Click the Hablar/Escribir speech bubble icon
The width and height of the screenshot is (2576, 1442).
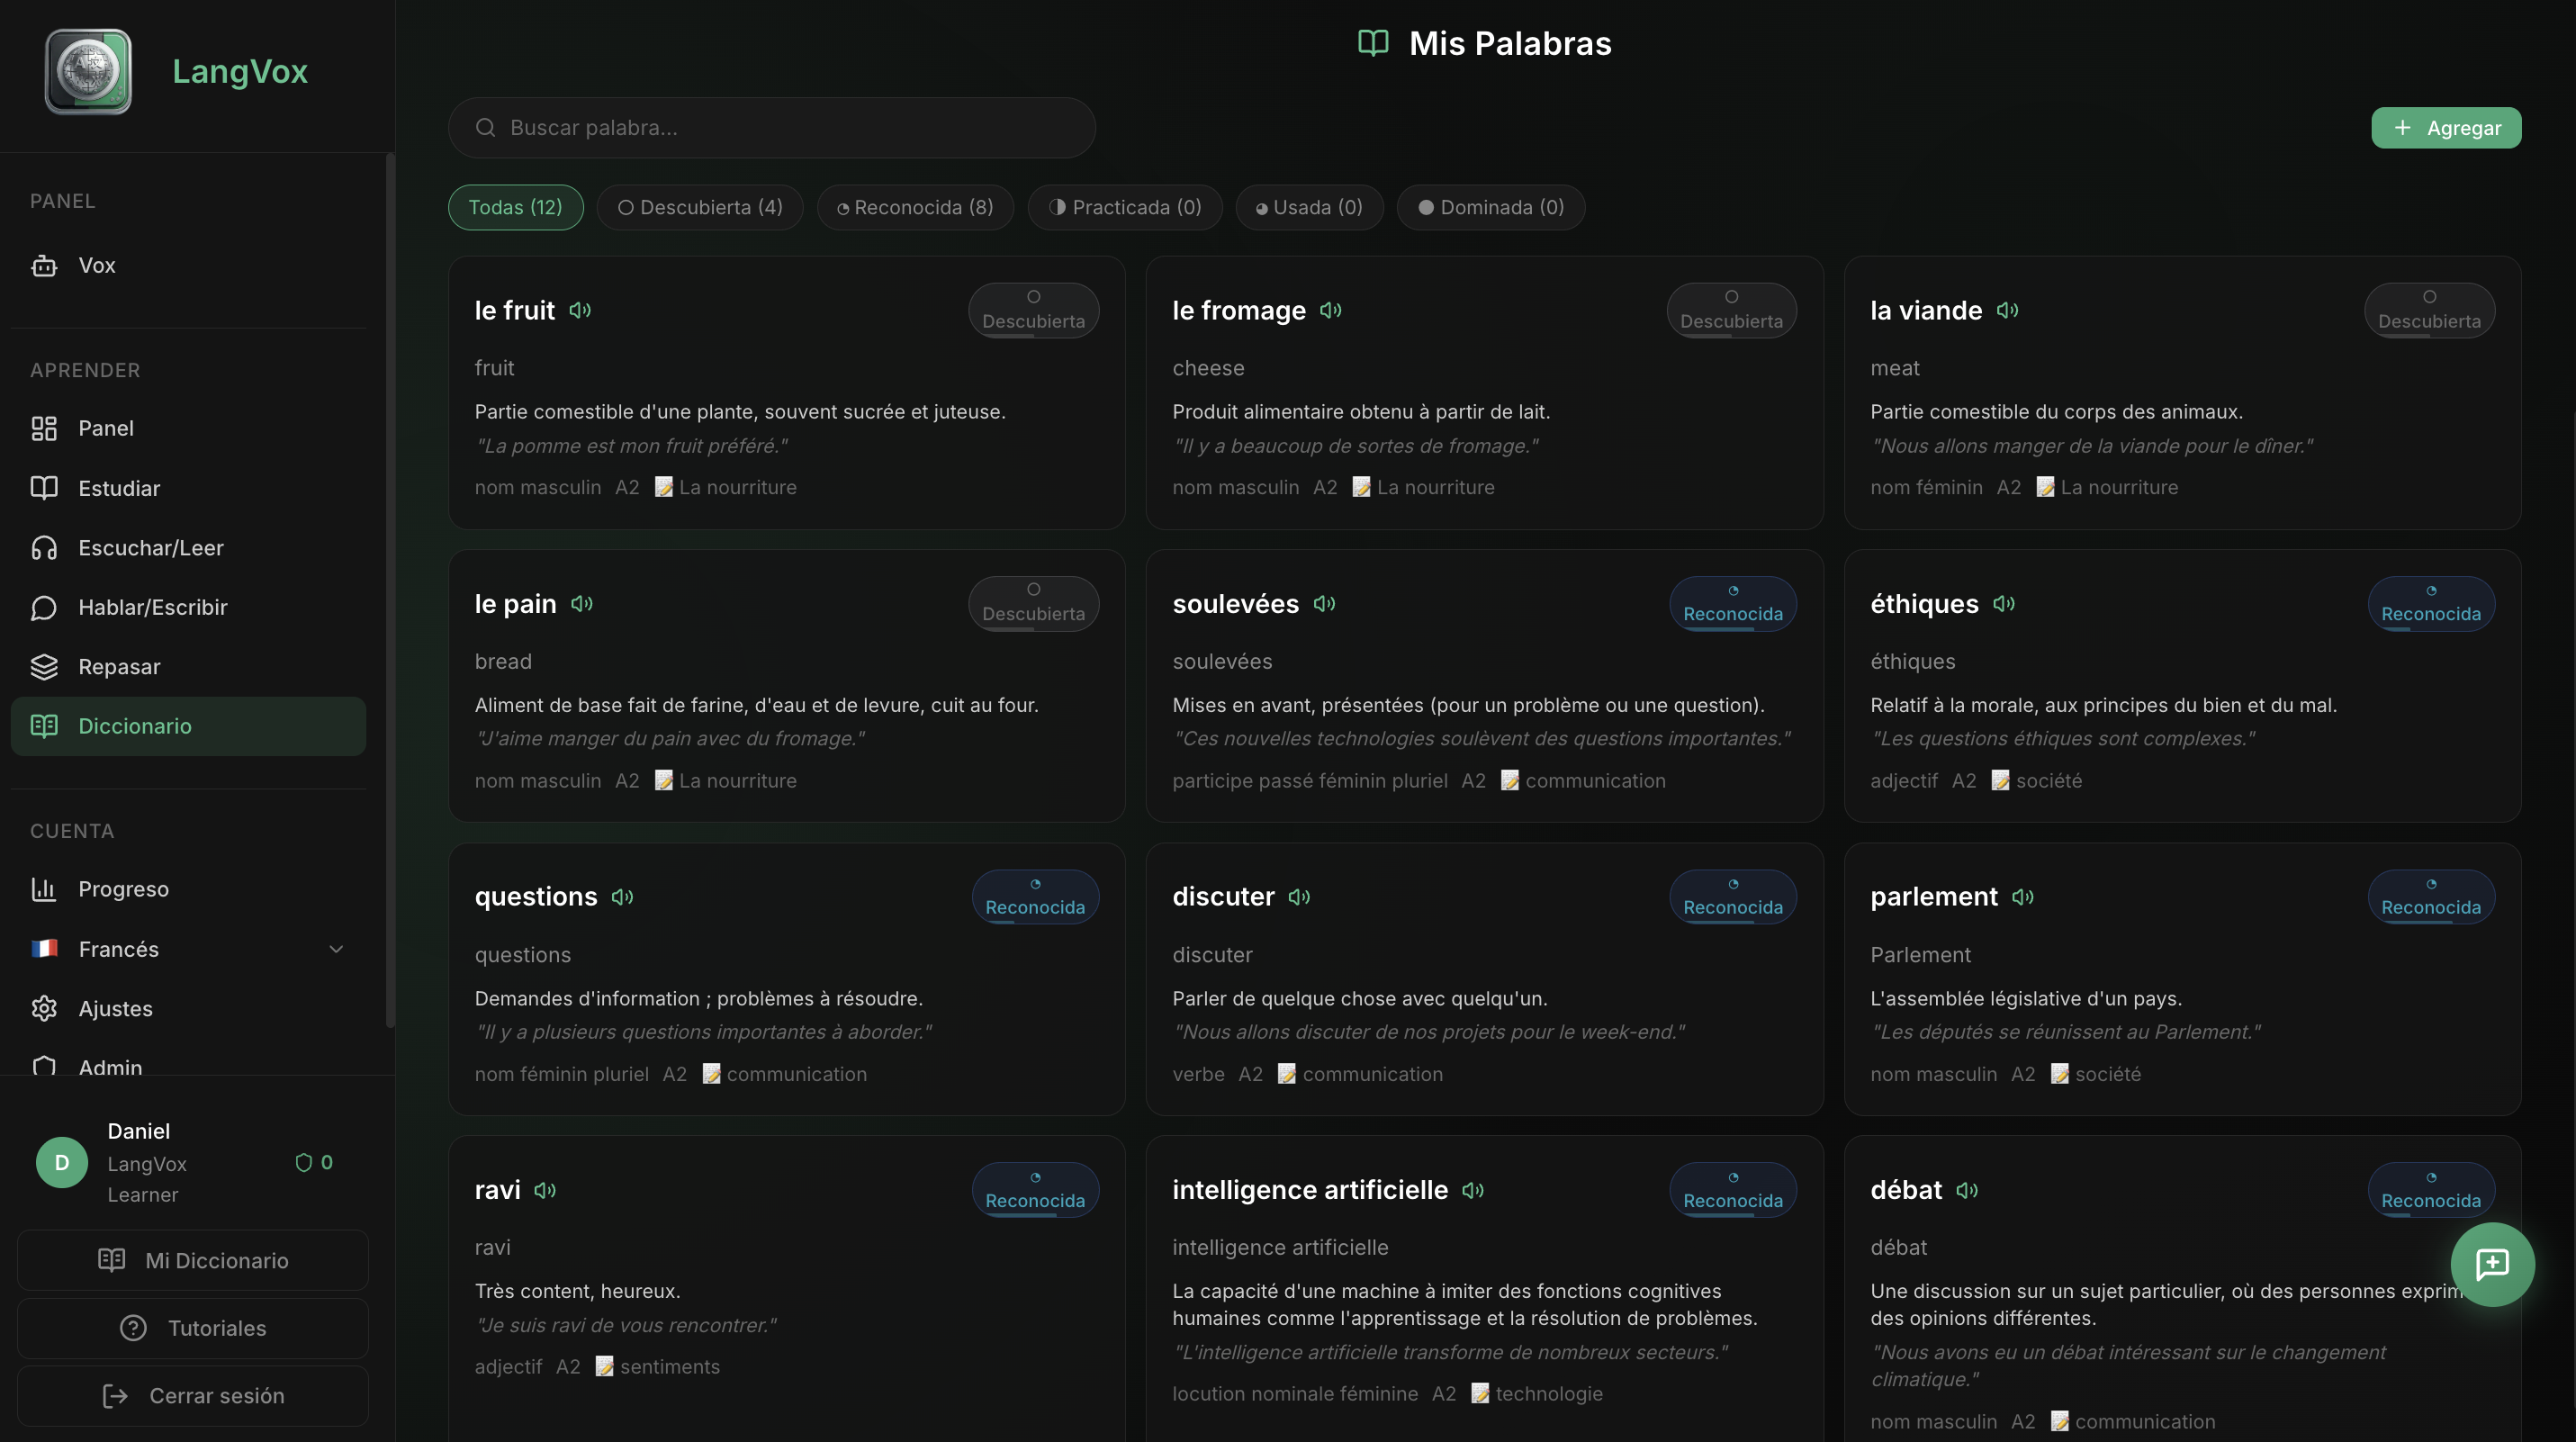click(x=44, y=607)
